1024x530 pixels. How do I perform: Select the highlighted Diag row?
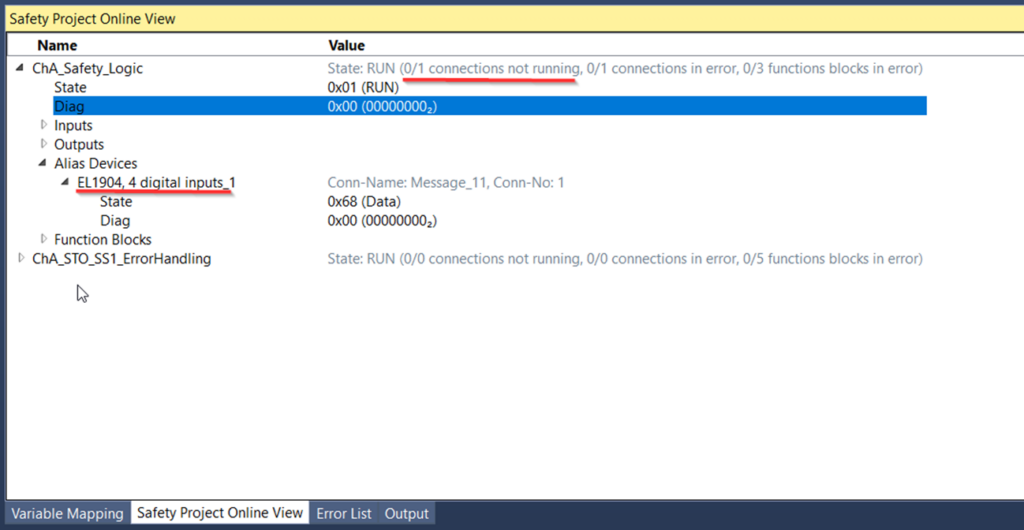pyautogui.click(x=490, y=106)
